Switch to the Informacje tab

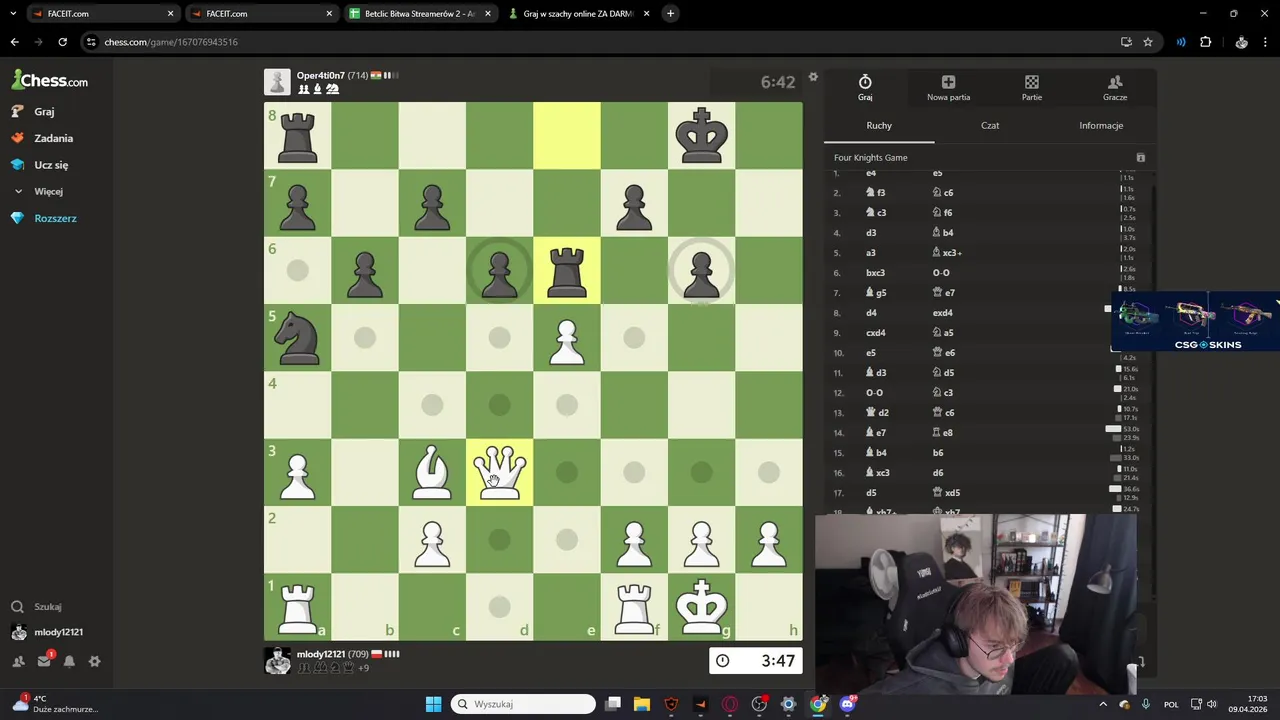click(1101, 126)
